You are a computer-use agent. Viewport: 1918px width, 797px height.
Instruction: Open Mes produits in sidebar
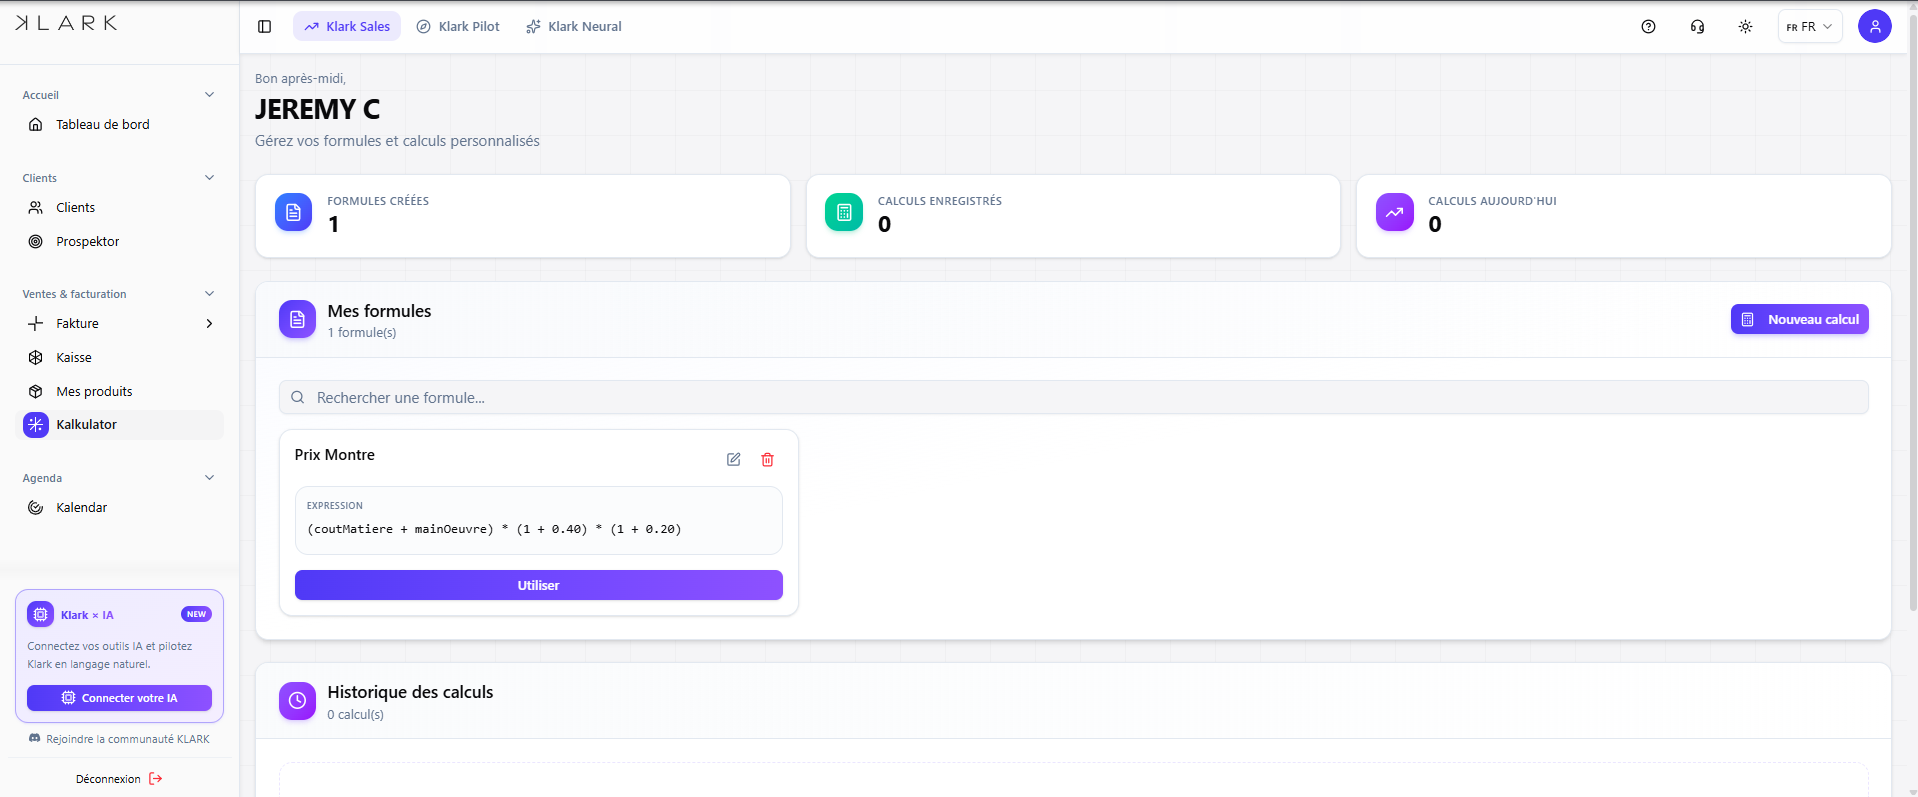pyautogui.click(x=120, y=392)
